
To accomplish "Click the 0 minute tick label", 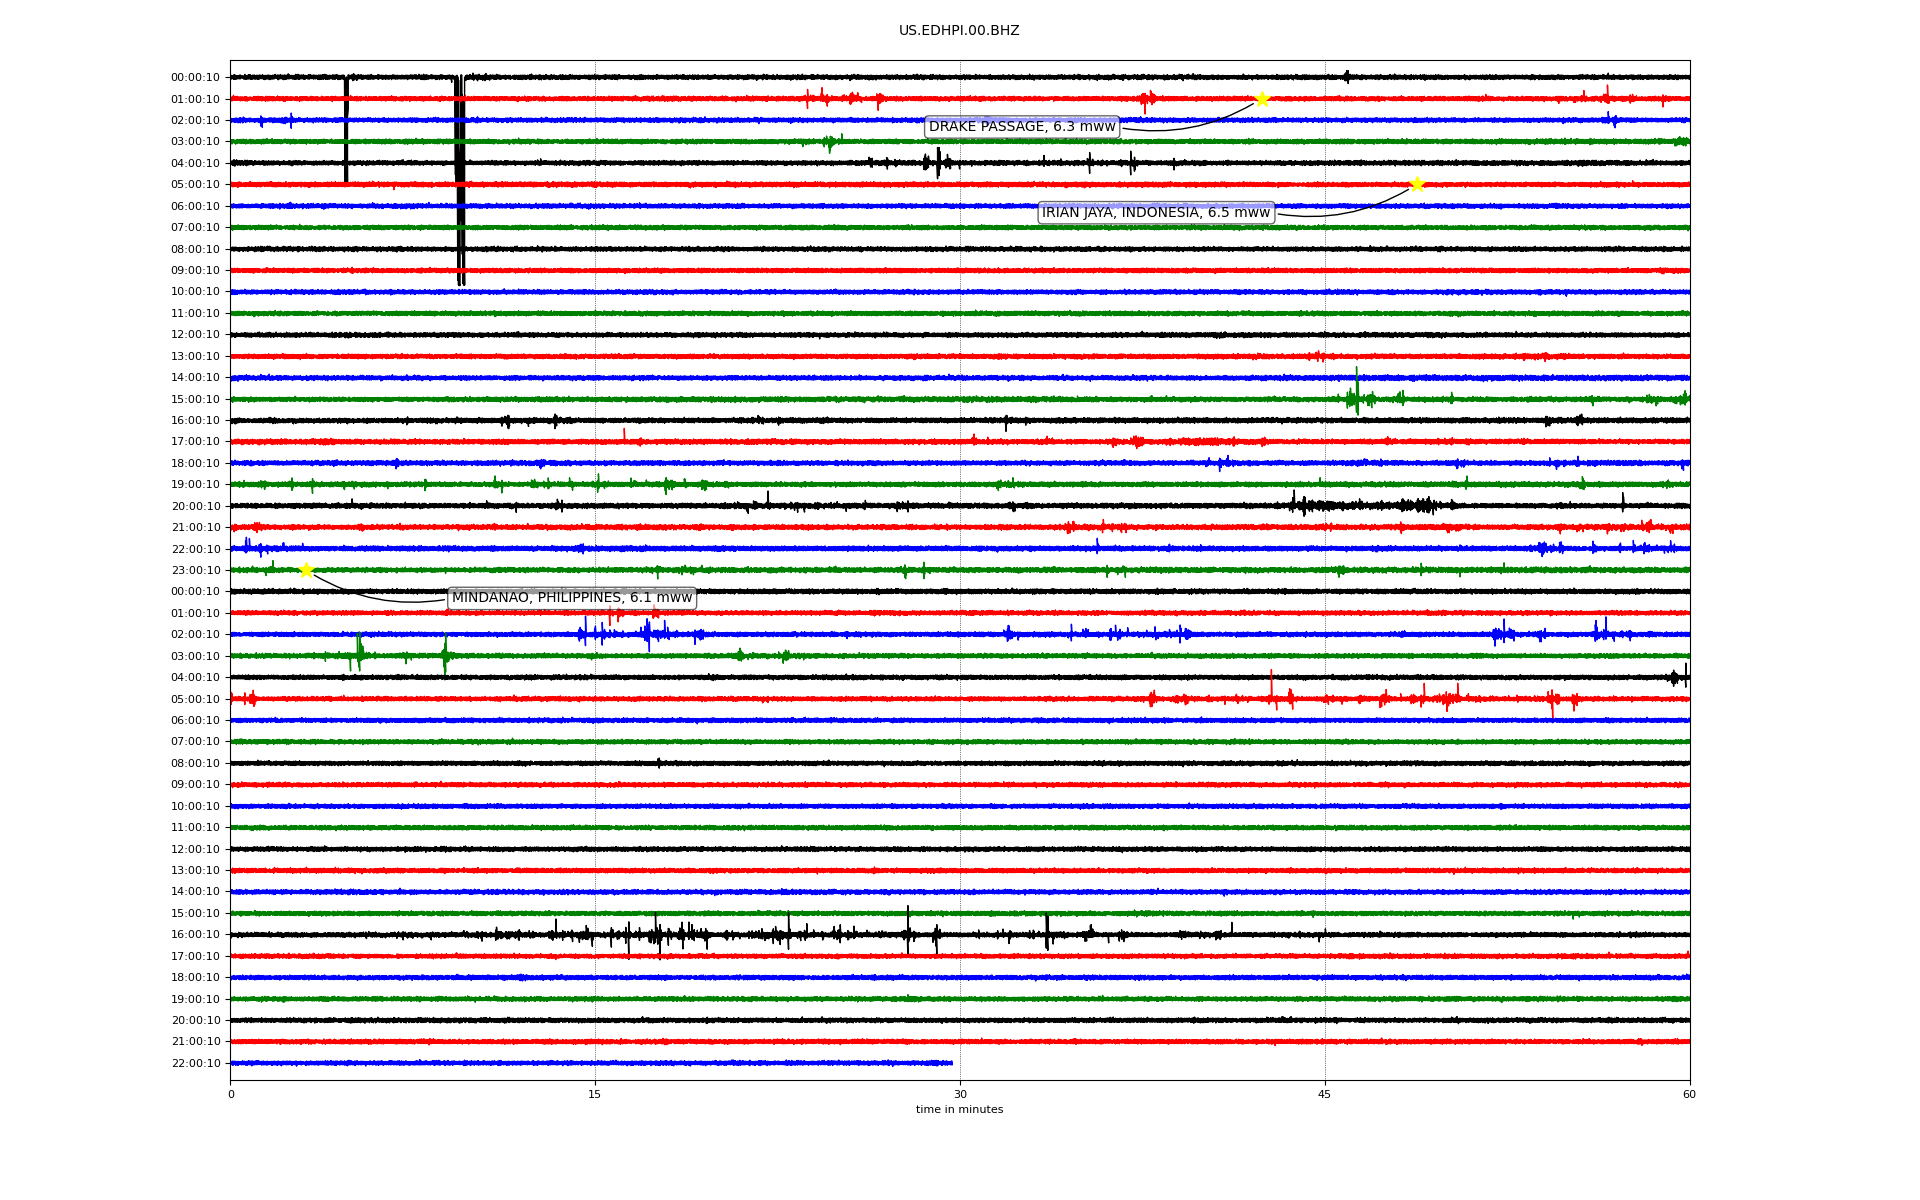I will click(231, 1094).
